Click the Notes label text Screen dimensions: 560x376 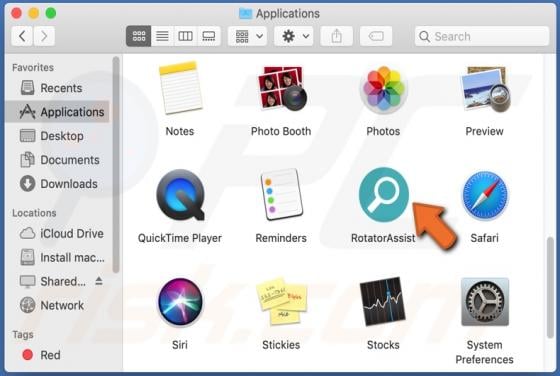click(x=180, y=131)
